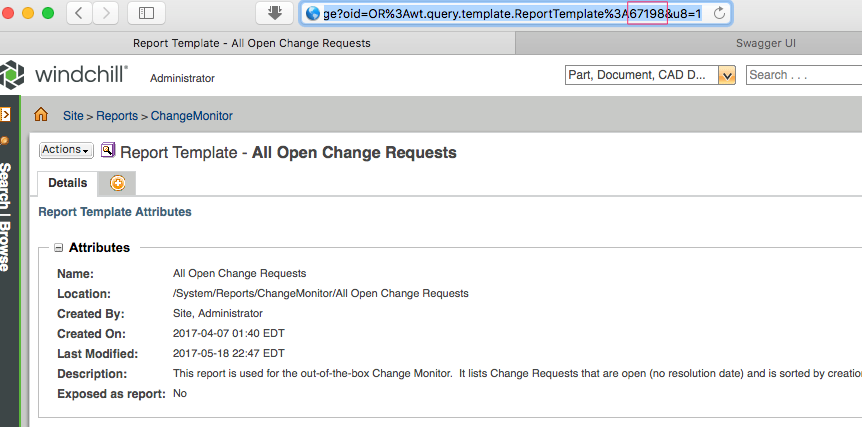This screenshot has height=427, width=862.
Task: Click the Name value All Open Change Requests
Action: 239,273
